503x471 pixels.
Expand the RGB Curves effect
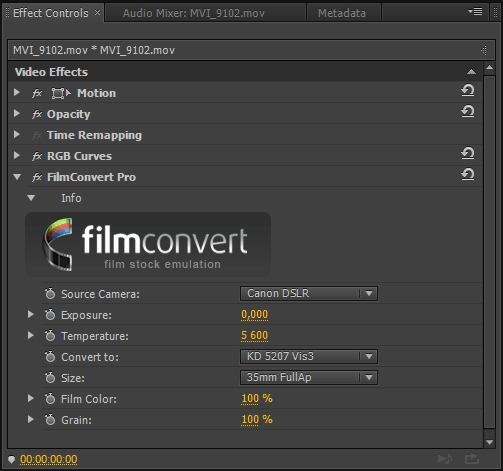click(x=17, y=155)
